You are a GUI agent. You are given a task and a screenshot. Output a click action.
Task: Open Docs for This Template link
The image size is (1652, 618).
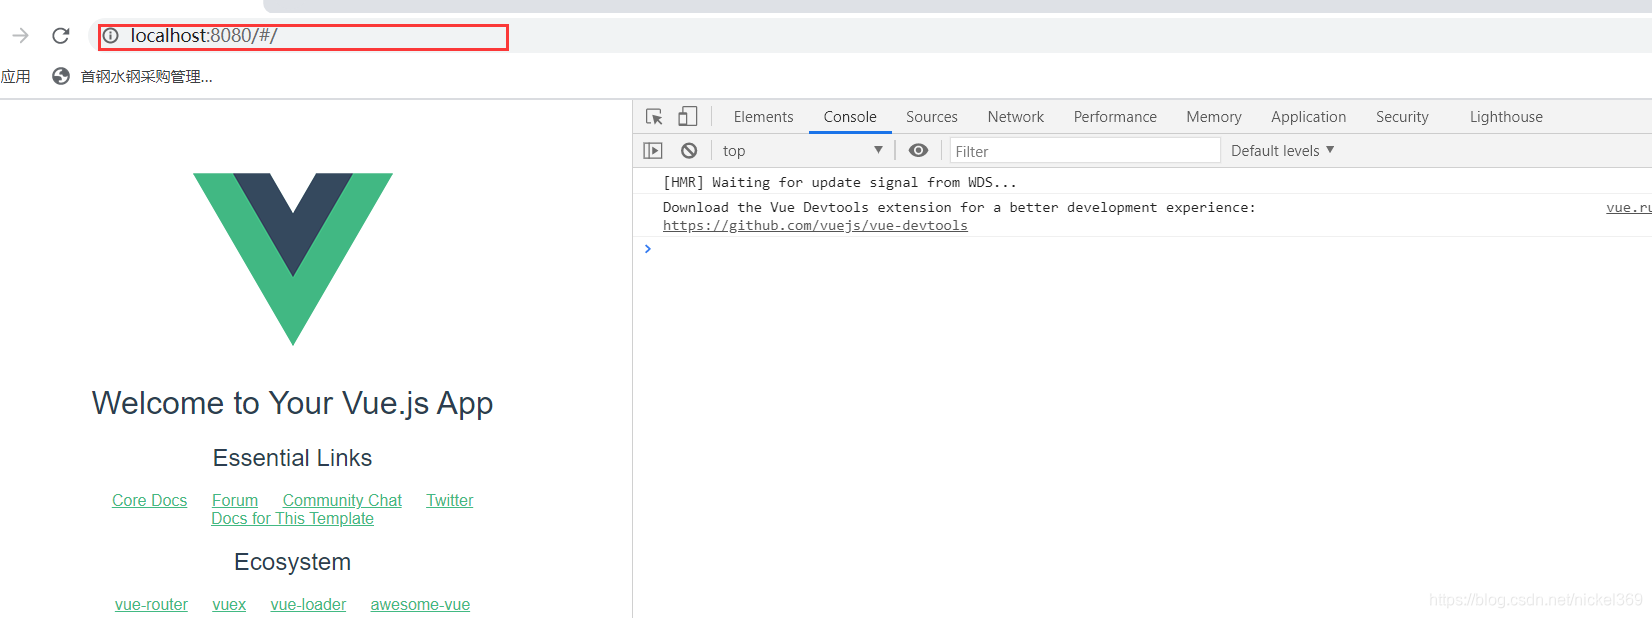(293, 519)
